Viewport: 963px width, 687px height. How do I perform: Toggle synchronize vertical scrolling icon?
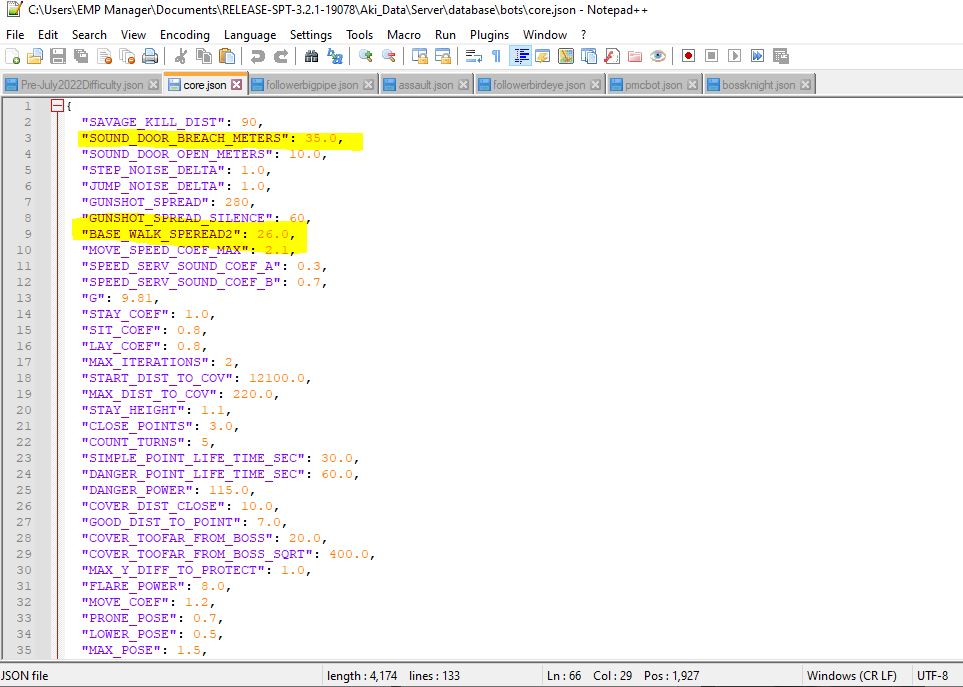click(419, 56)
